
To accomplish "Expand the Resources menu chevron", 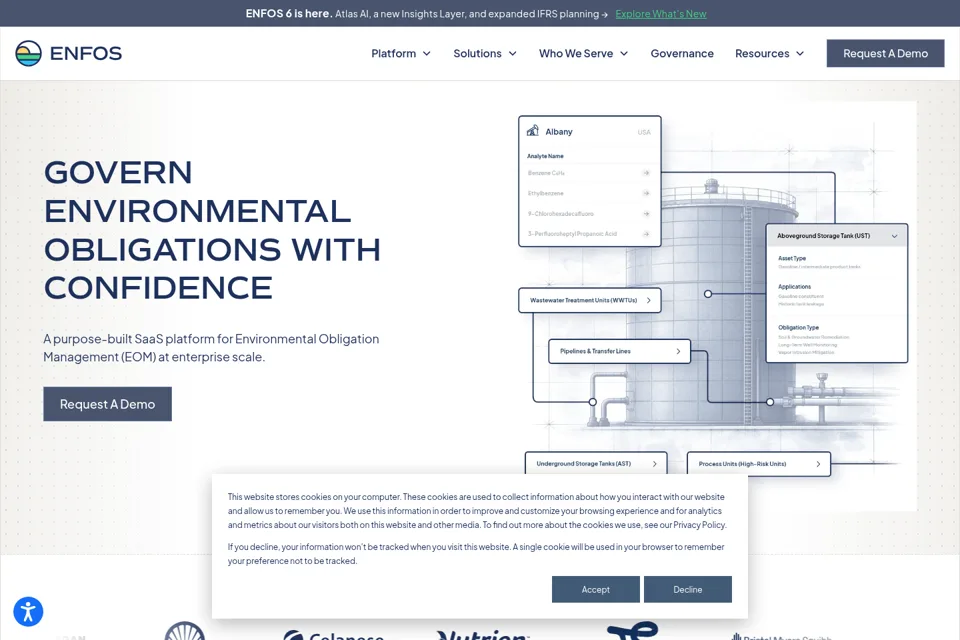I will coord(800,53).
